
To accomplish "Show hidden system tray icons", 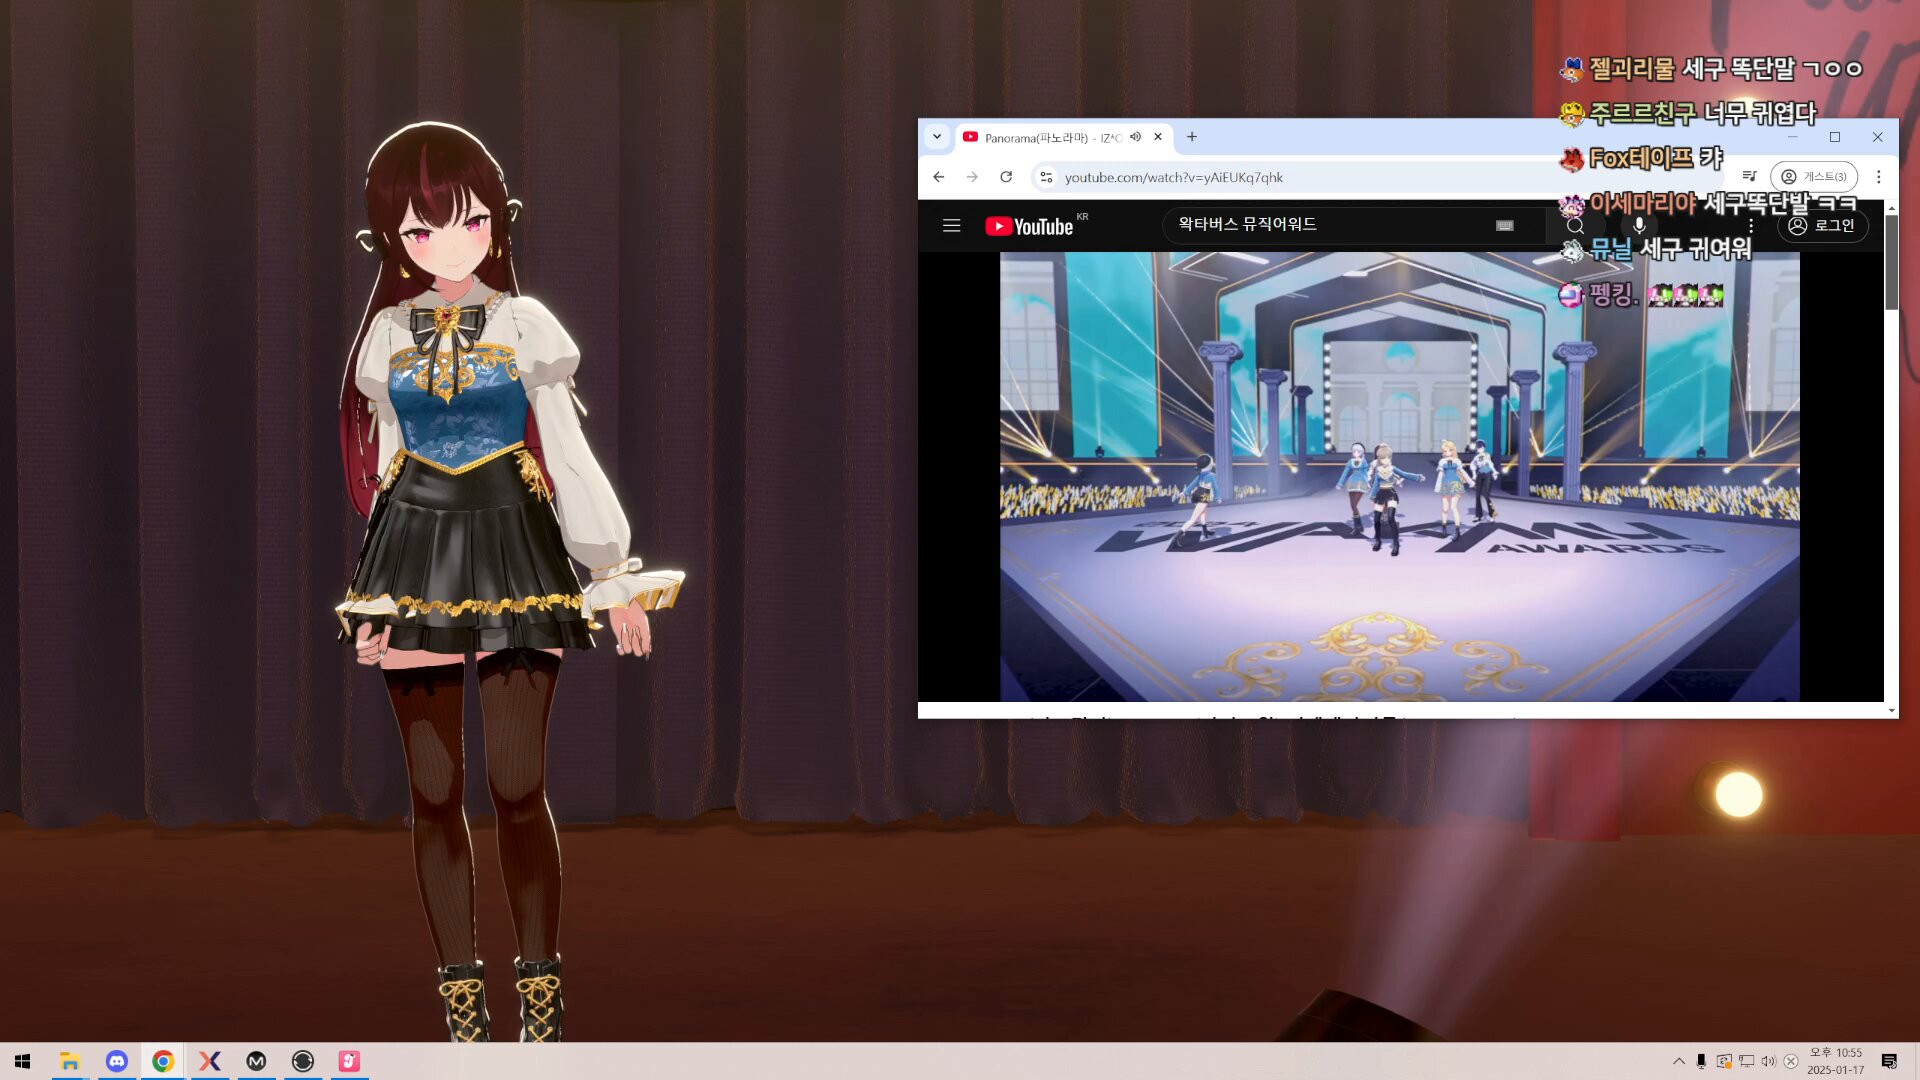I will pyautogui.click(x=1678, y=1061).
